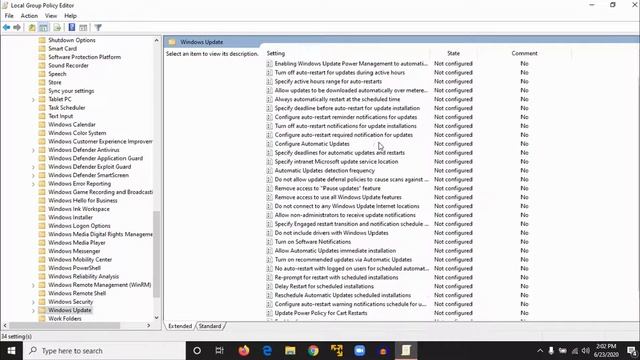
Task: Show hidden system tray icons chevron
Action: 540,351
